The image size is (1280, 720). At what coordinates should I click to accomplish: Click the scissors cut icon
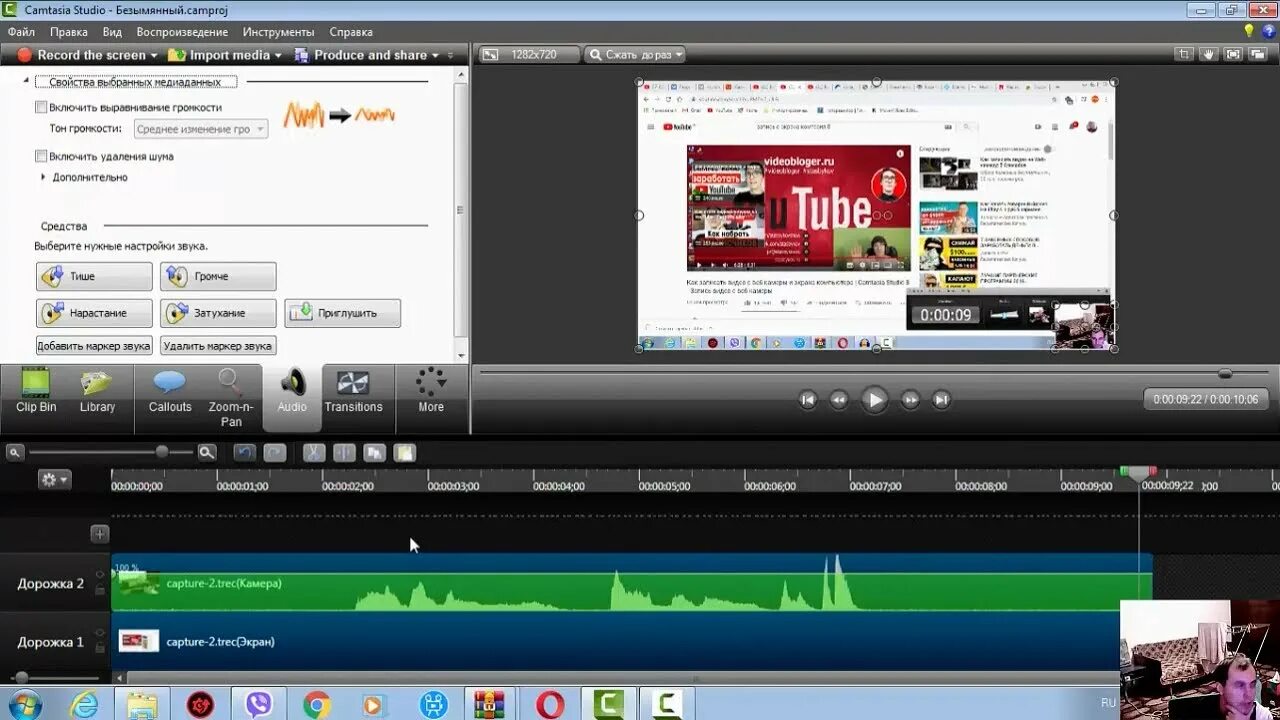pyautogui.click(x=314, y=453)
